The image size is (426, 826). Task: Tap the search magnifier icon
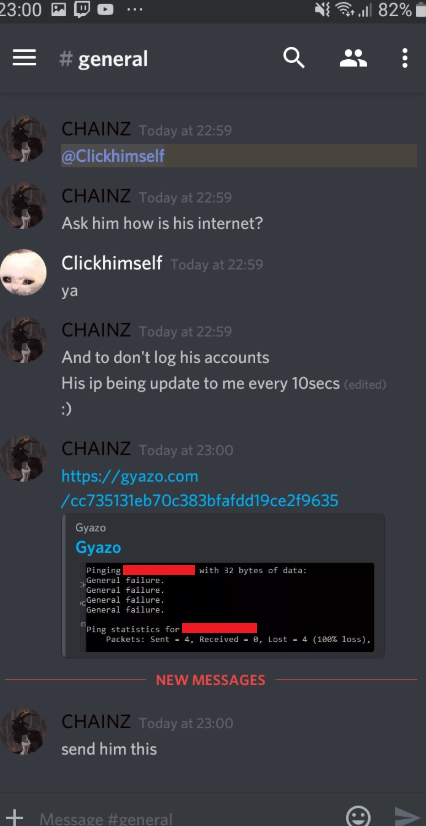[294, 58]
